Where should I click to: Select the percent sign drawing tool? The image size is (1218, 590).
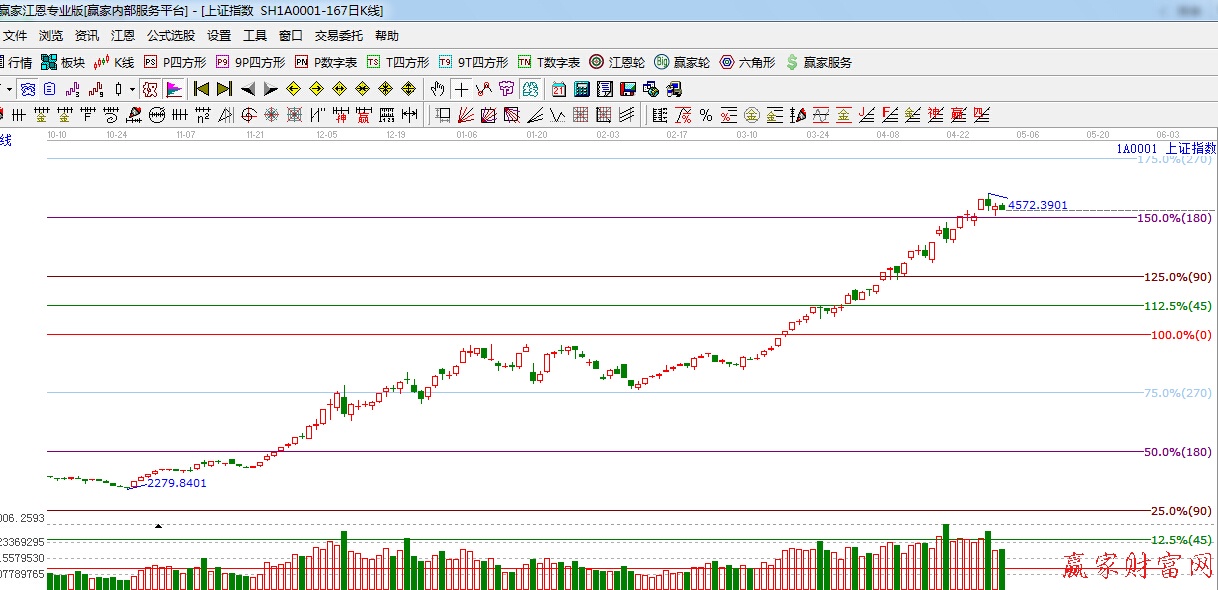click(x=705, y=115)
